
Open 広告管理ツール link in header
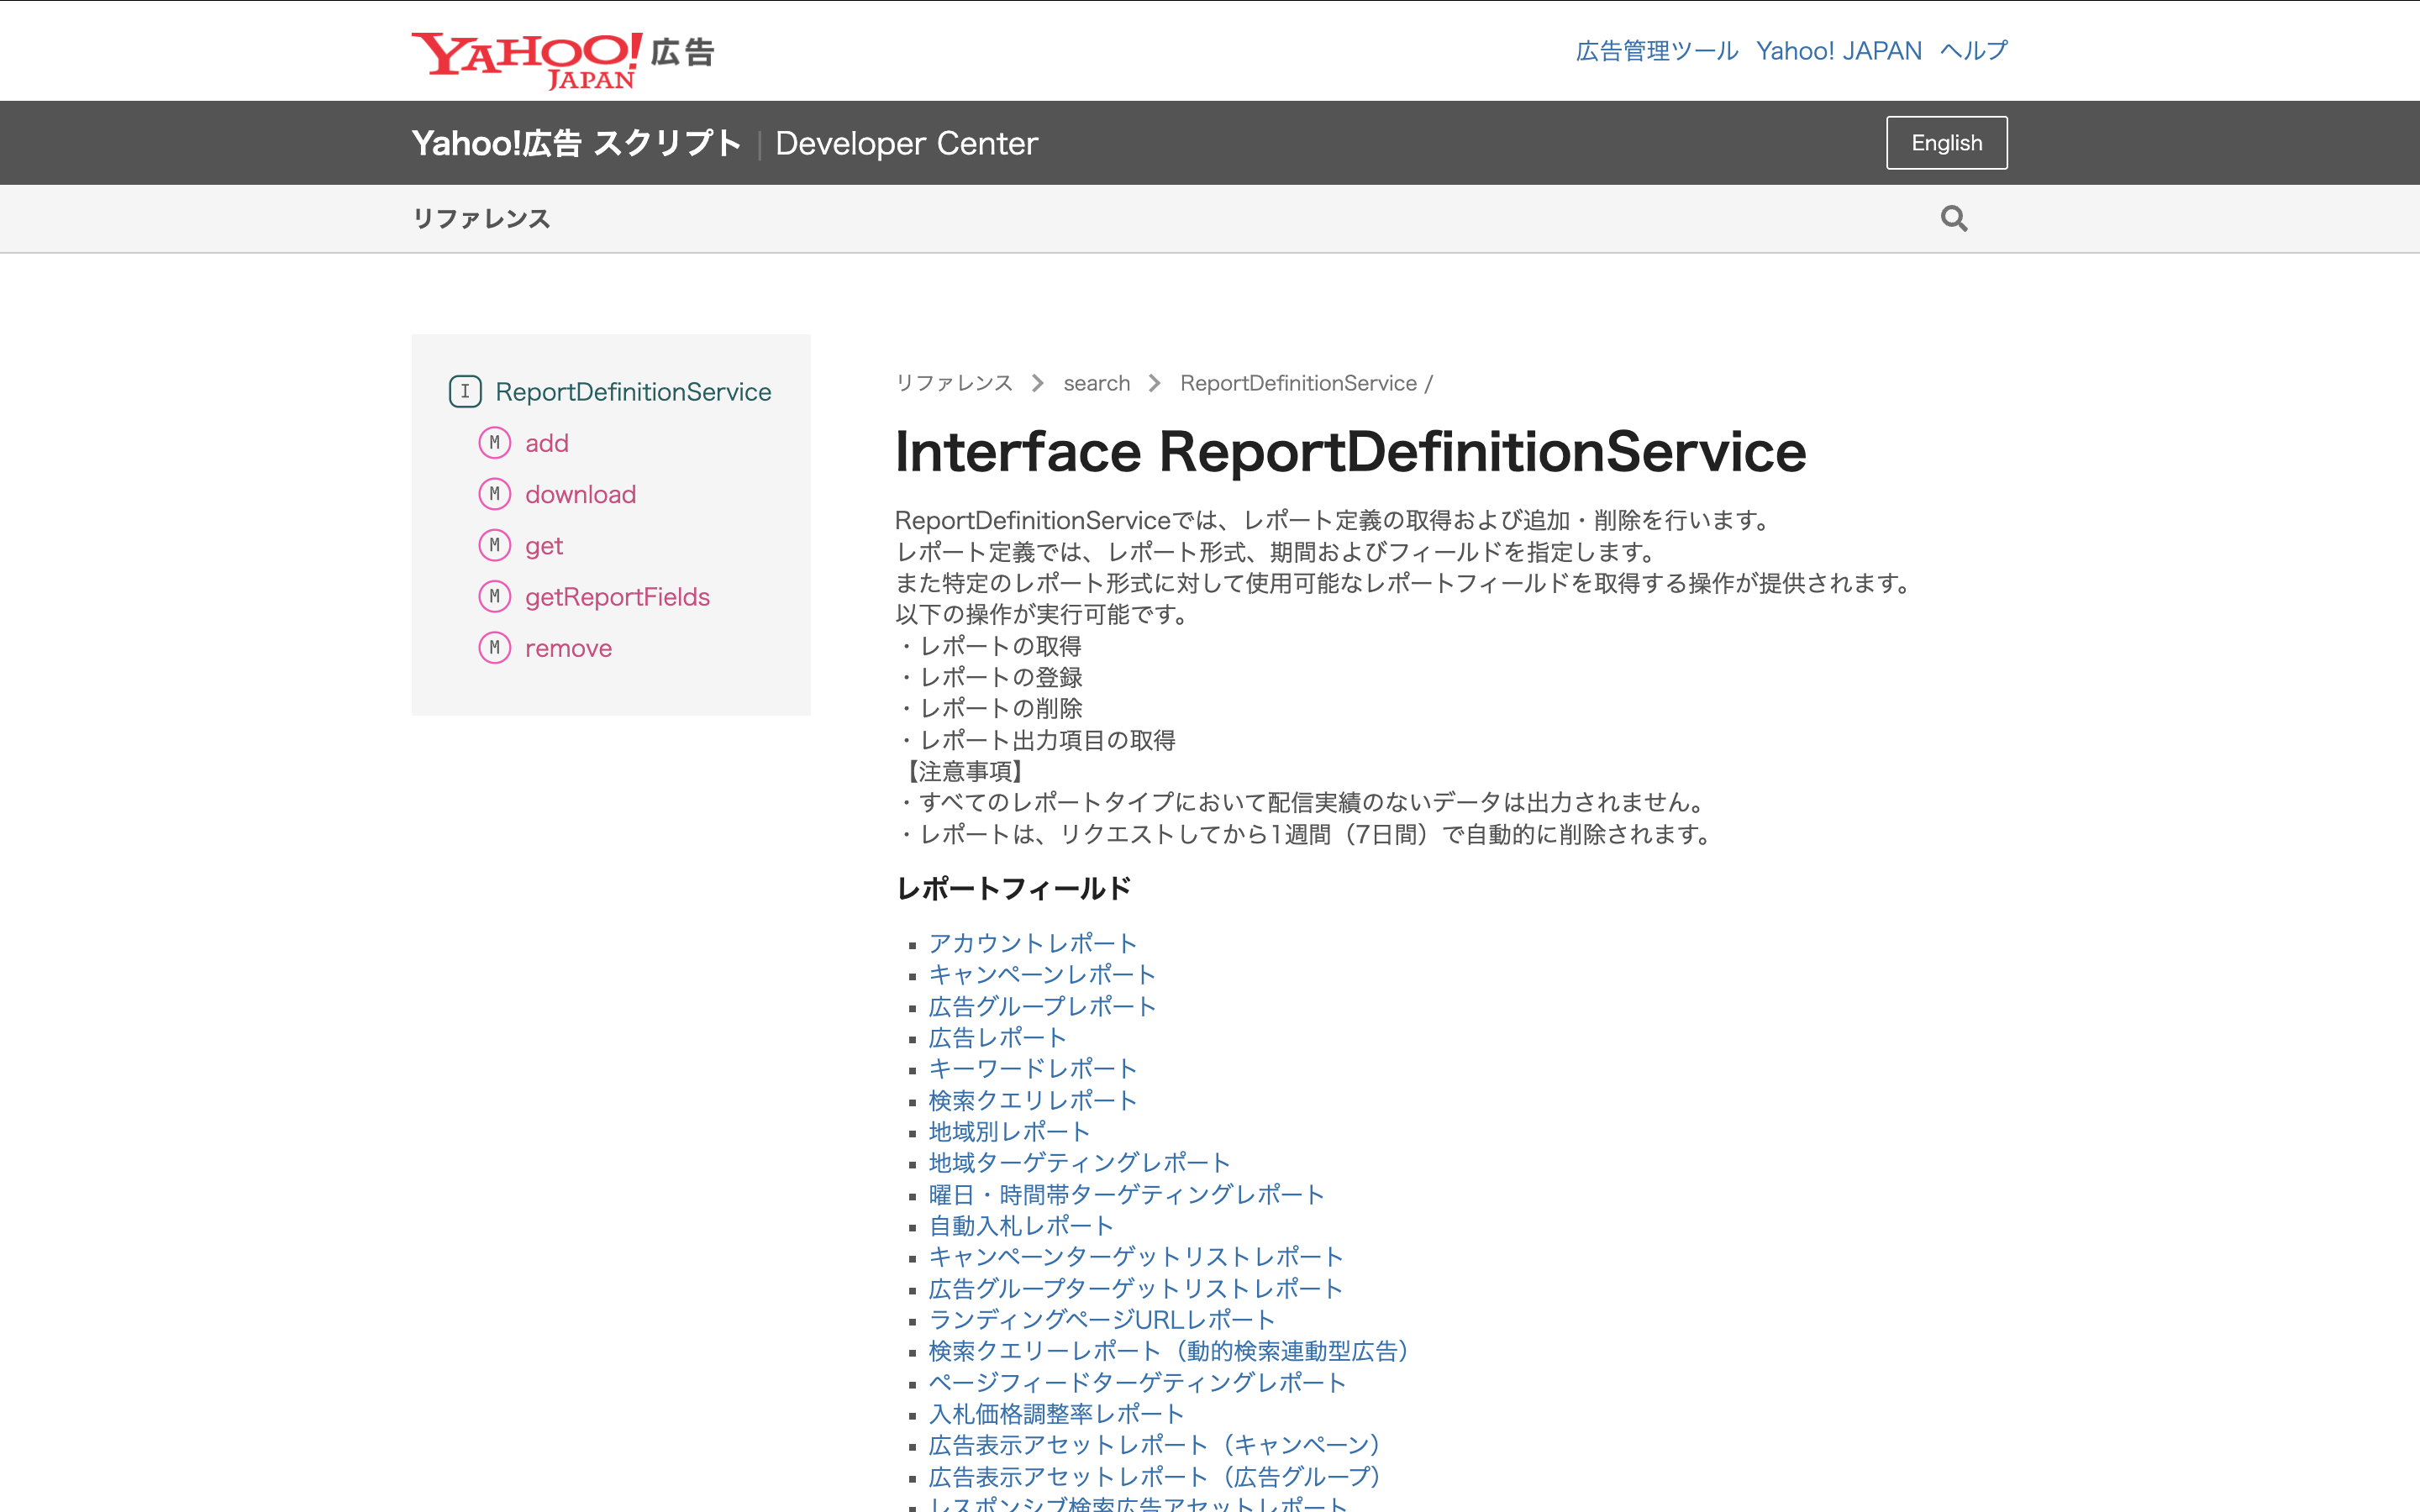coord(1657,51)
